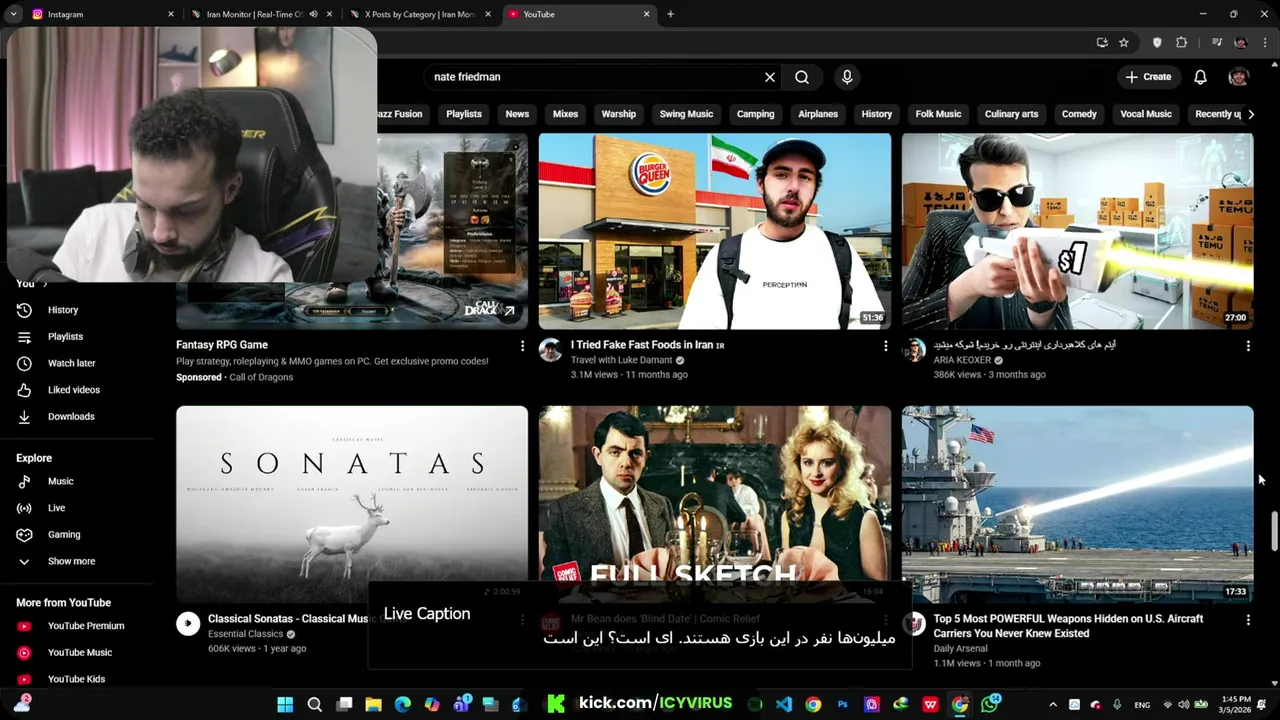Open Watch later in the sidebar
Screen dimensions: 1280x720
point(71,363)
